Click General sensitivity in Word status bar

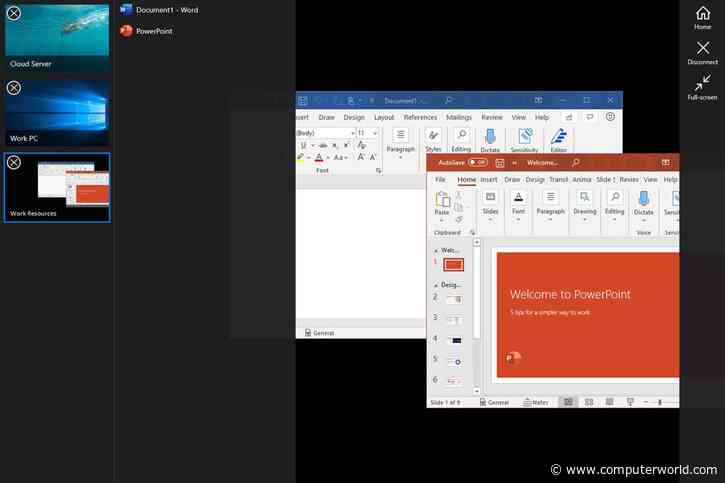pos(319,333)
